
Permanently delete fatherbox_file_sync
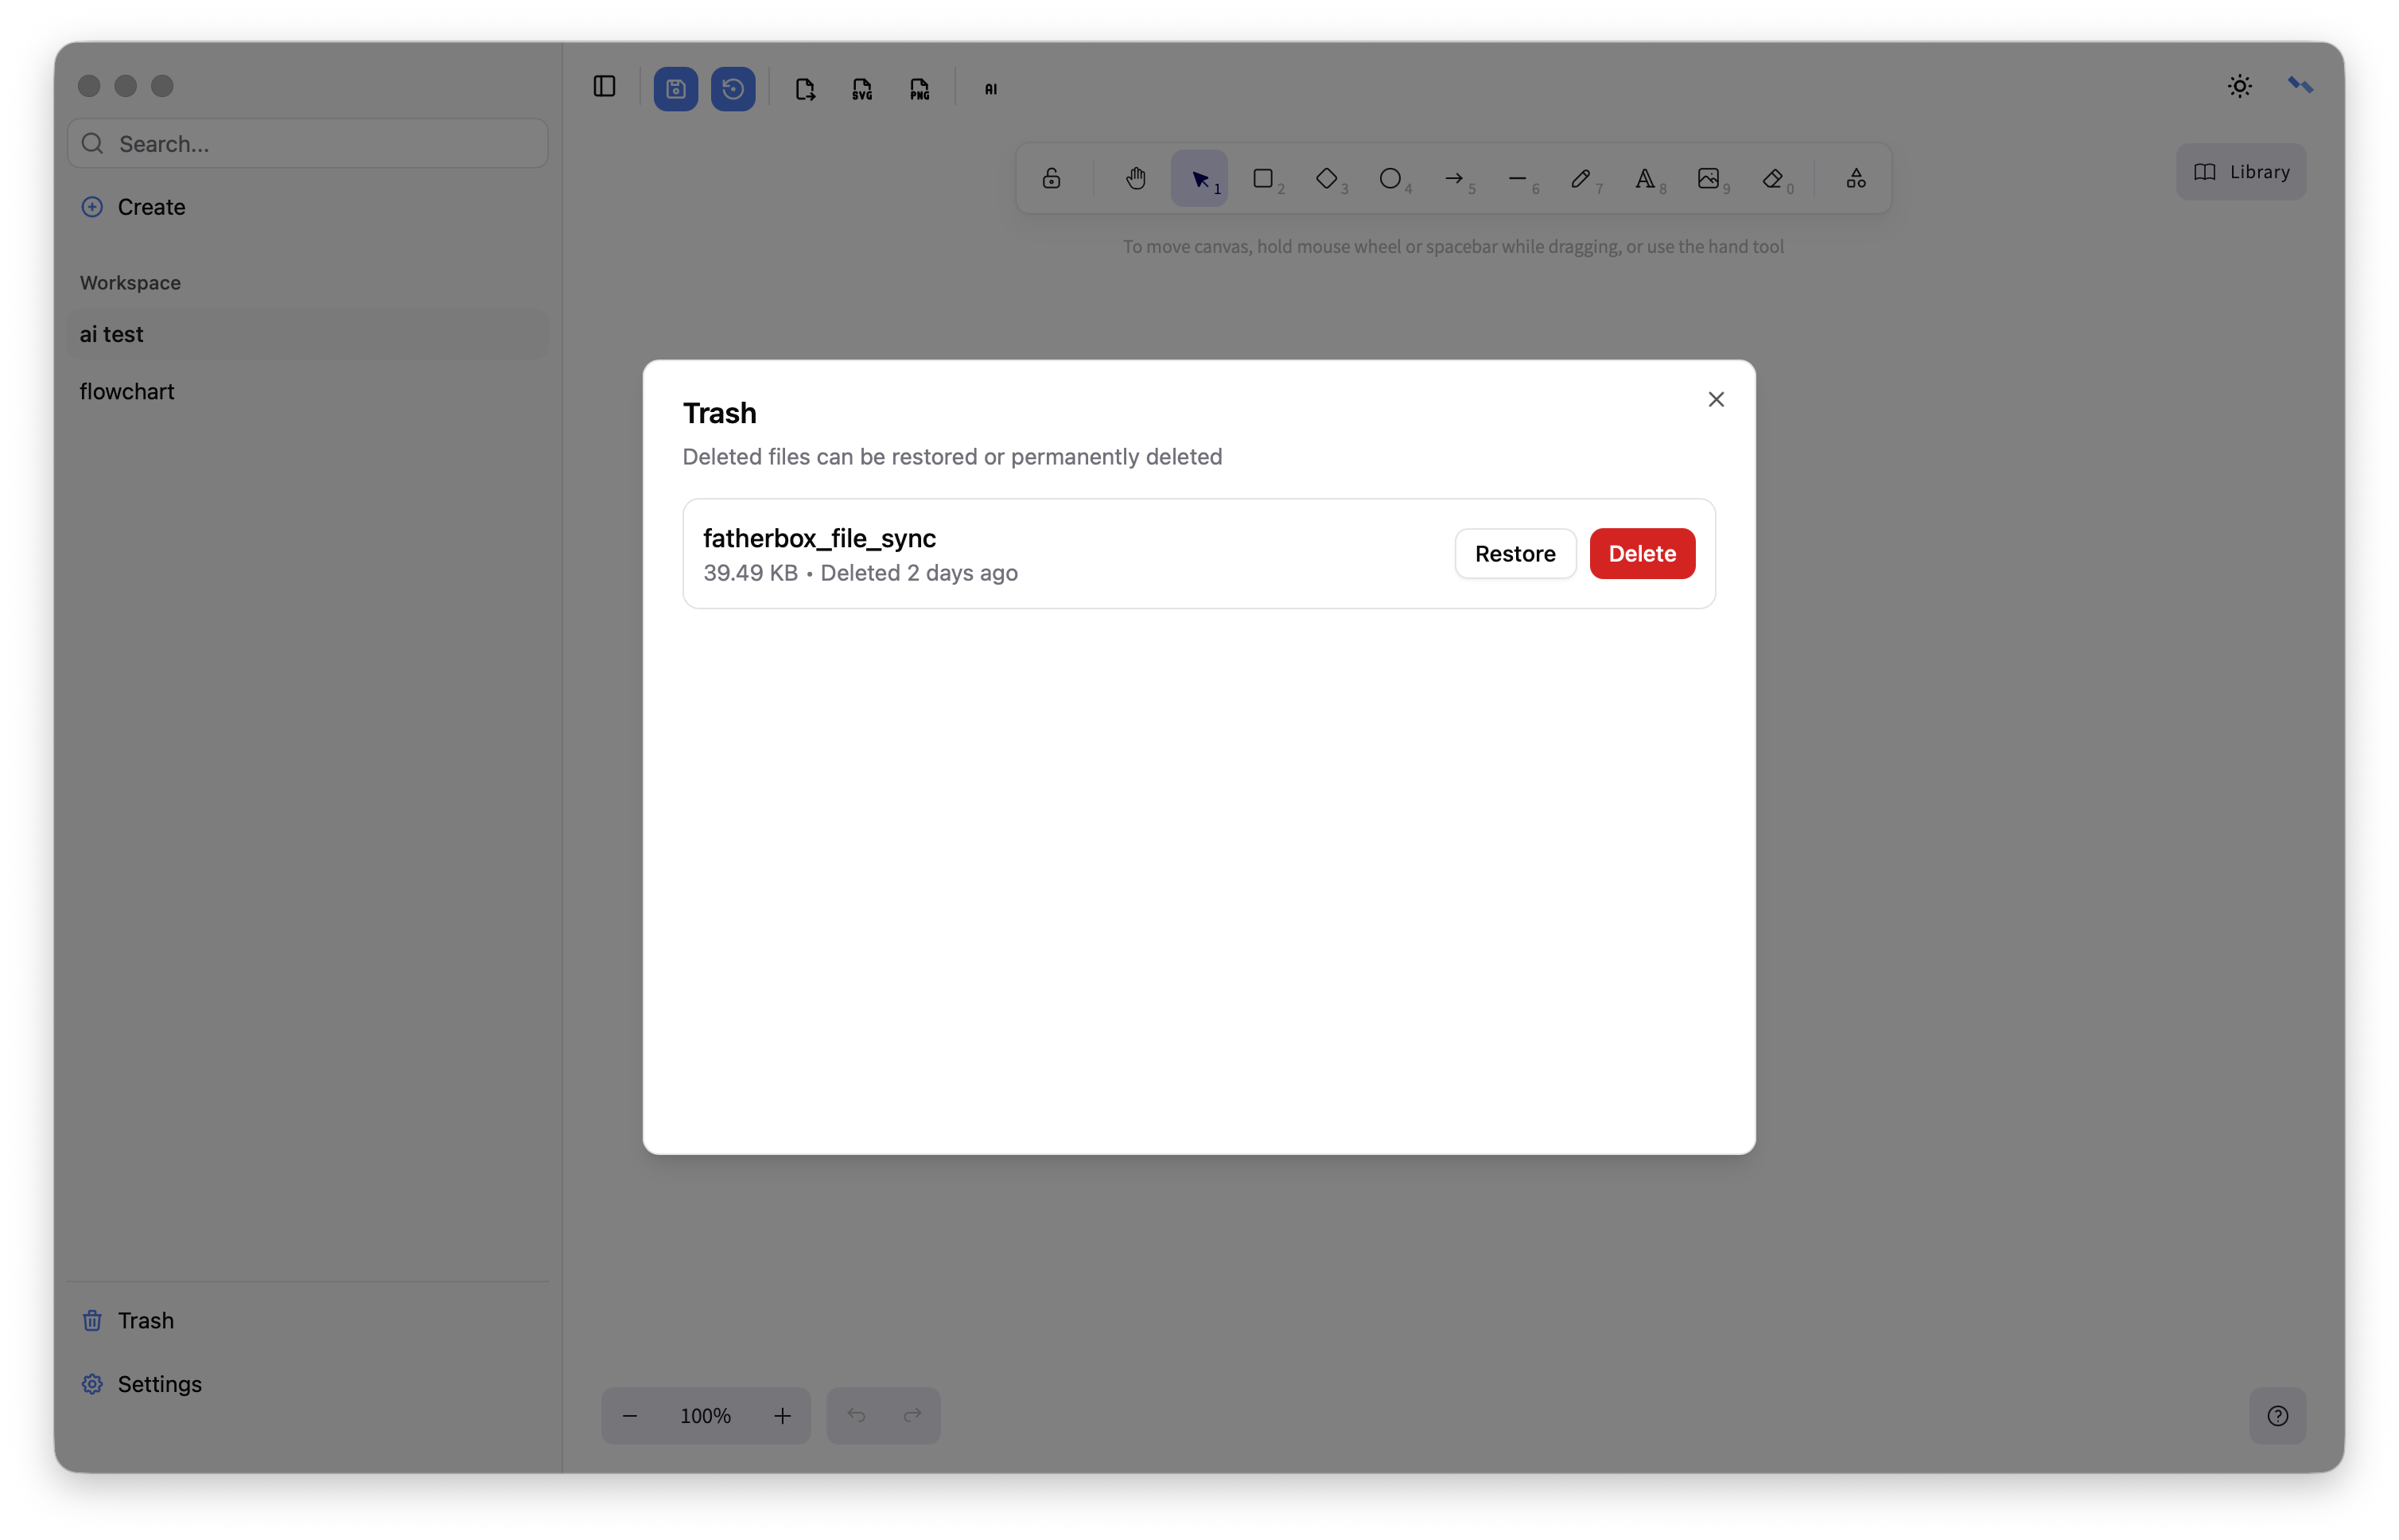tap(1642, 554)
